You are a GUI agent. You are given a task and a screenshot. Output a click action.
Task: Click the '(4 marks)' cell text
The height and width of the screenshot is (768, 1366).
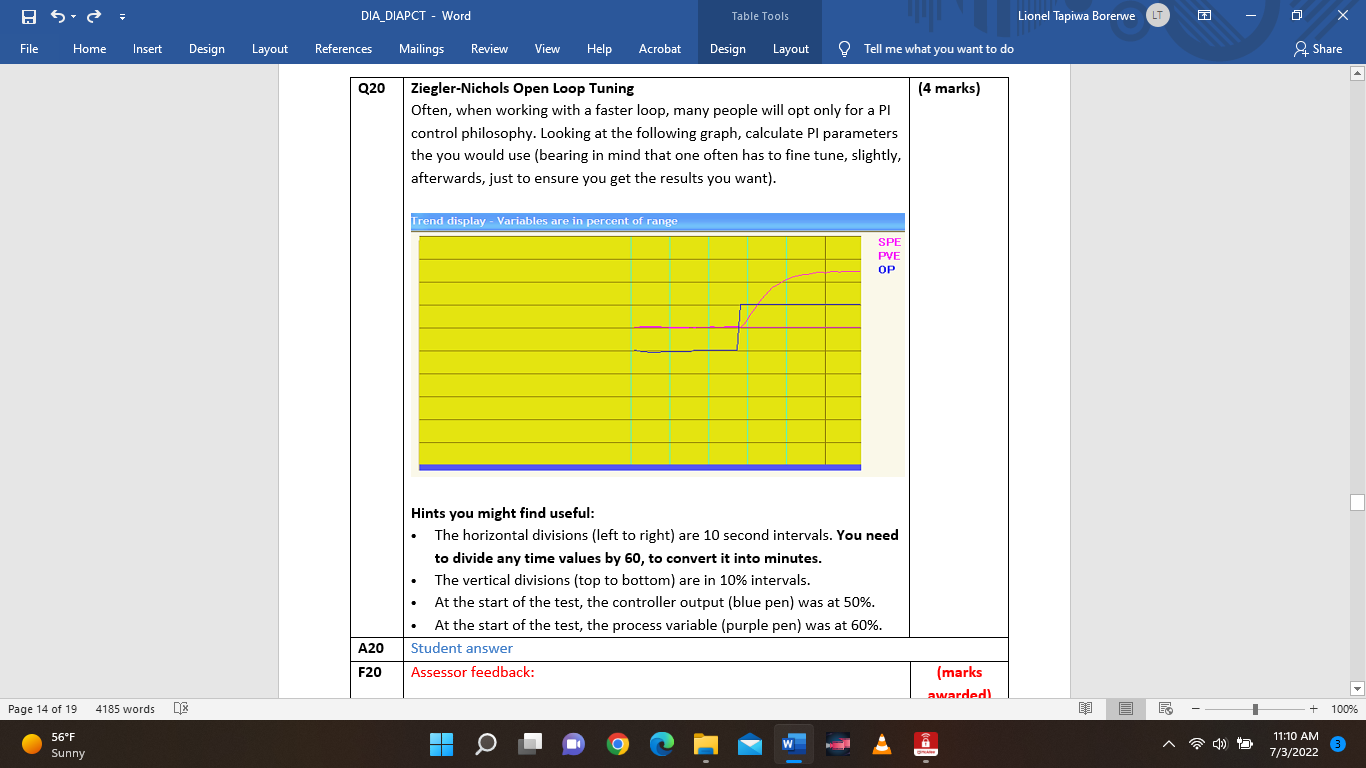coord(949,88)
